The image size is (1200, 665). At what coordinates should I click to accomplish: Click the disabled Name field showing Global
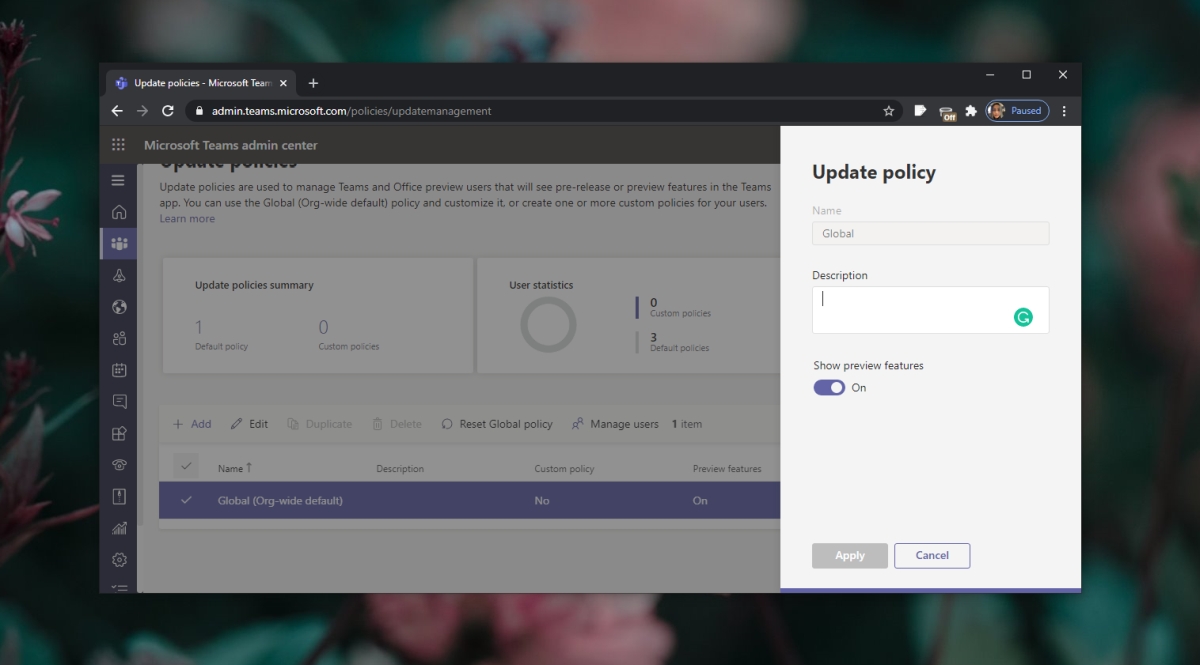pos(930,233)
